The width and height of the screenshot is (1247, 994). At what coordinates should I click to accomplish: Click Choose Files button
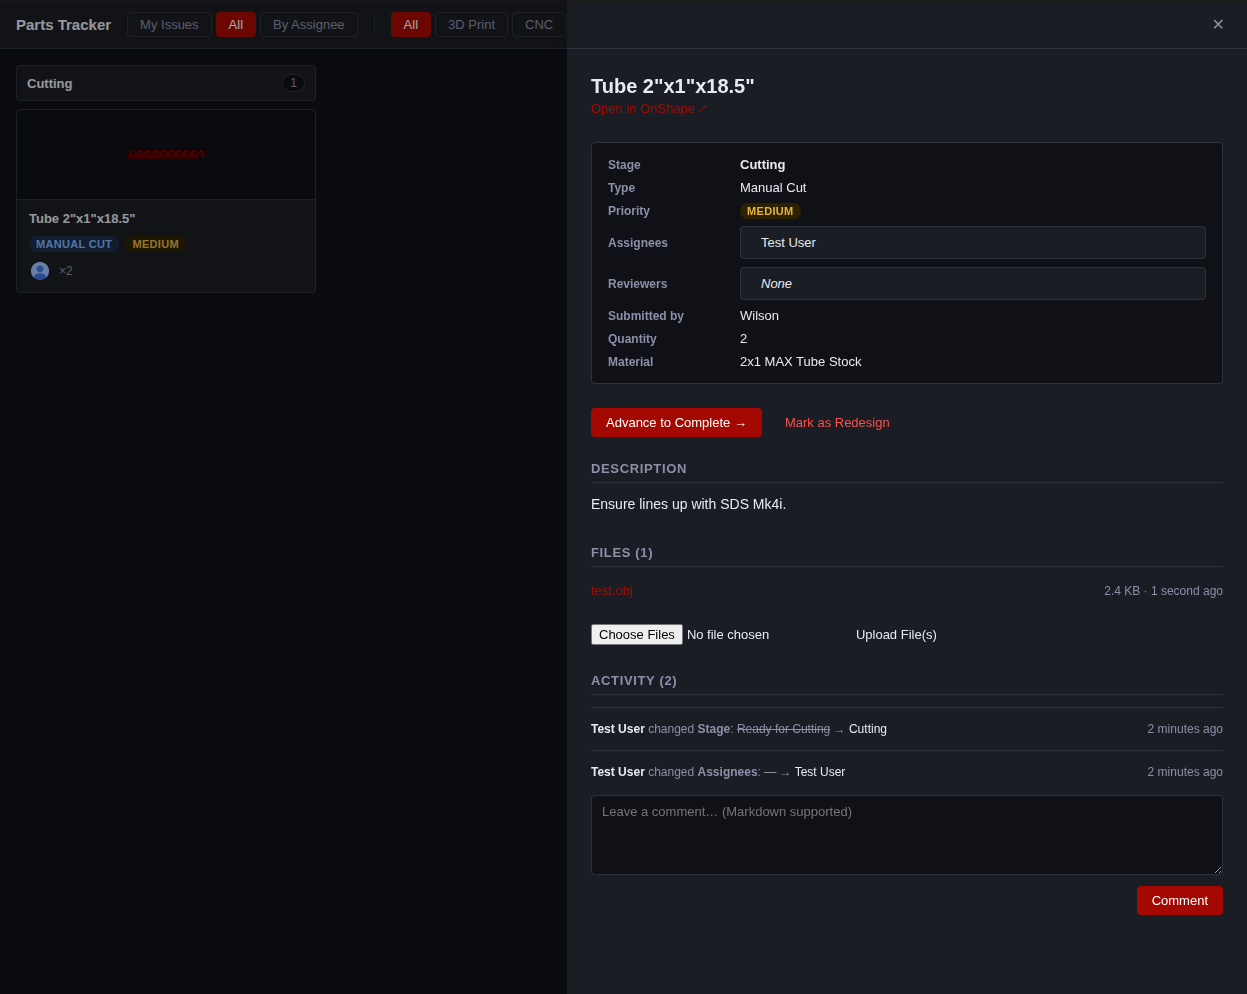636,634
